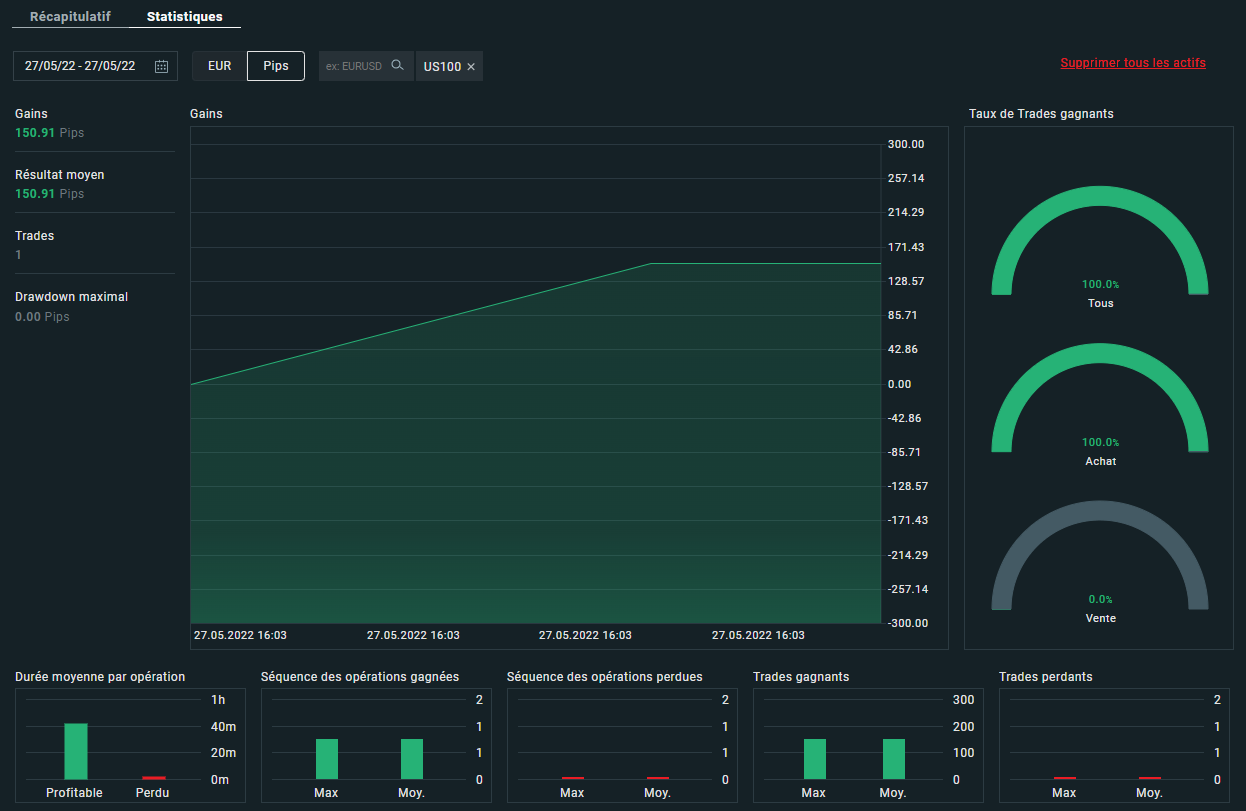
Task: Click Max bar in Trades gagnants chart
Action: pyautogui.click(x=814, y=759)
